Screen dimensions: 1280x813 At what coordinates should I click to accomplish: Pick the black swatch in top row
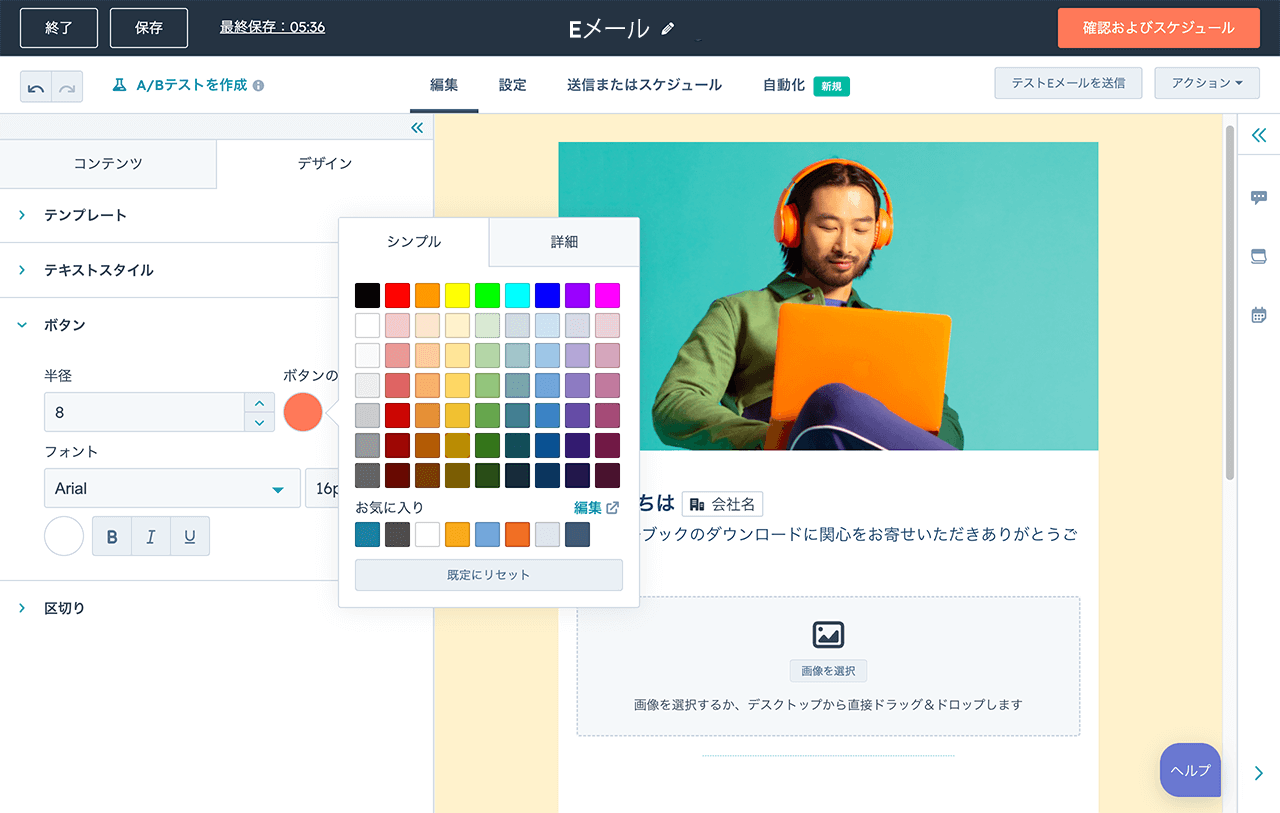(368, 295)
